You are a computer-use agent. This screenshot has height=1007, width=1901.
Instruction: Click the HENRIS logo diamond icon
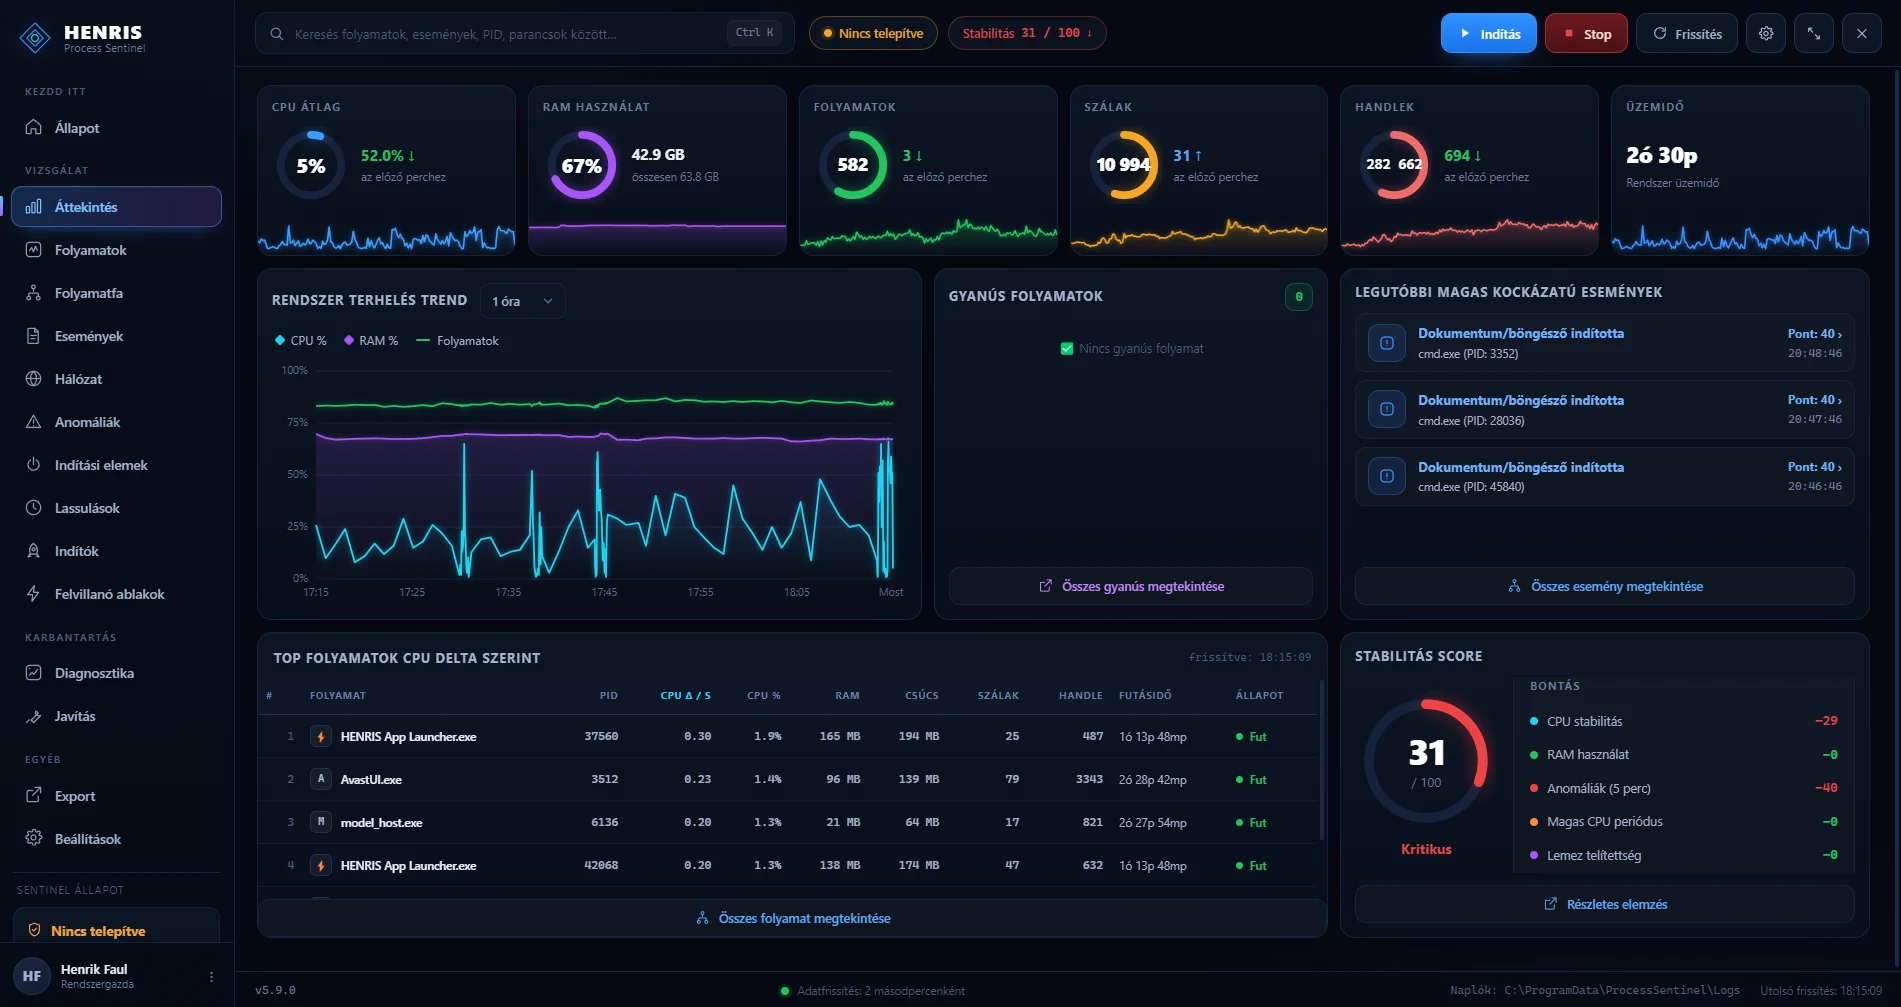[x=35, y=38]
